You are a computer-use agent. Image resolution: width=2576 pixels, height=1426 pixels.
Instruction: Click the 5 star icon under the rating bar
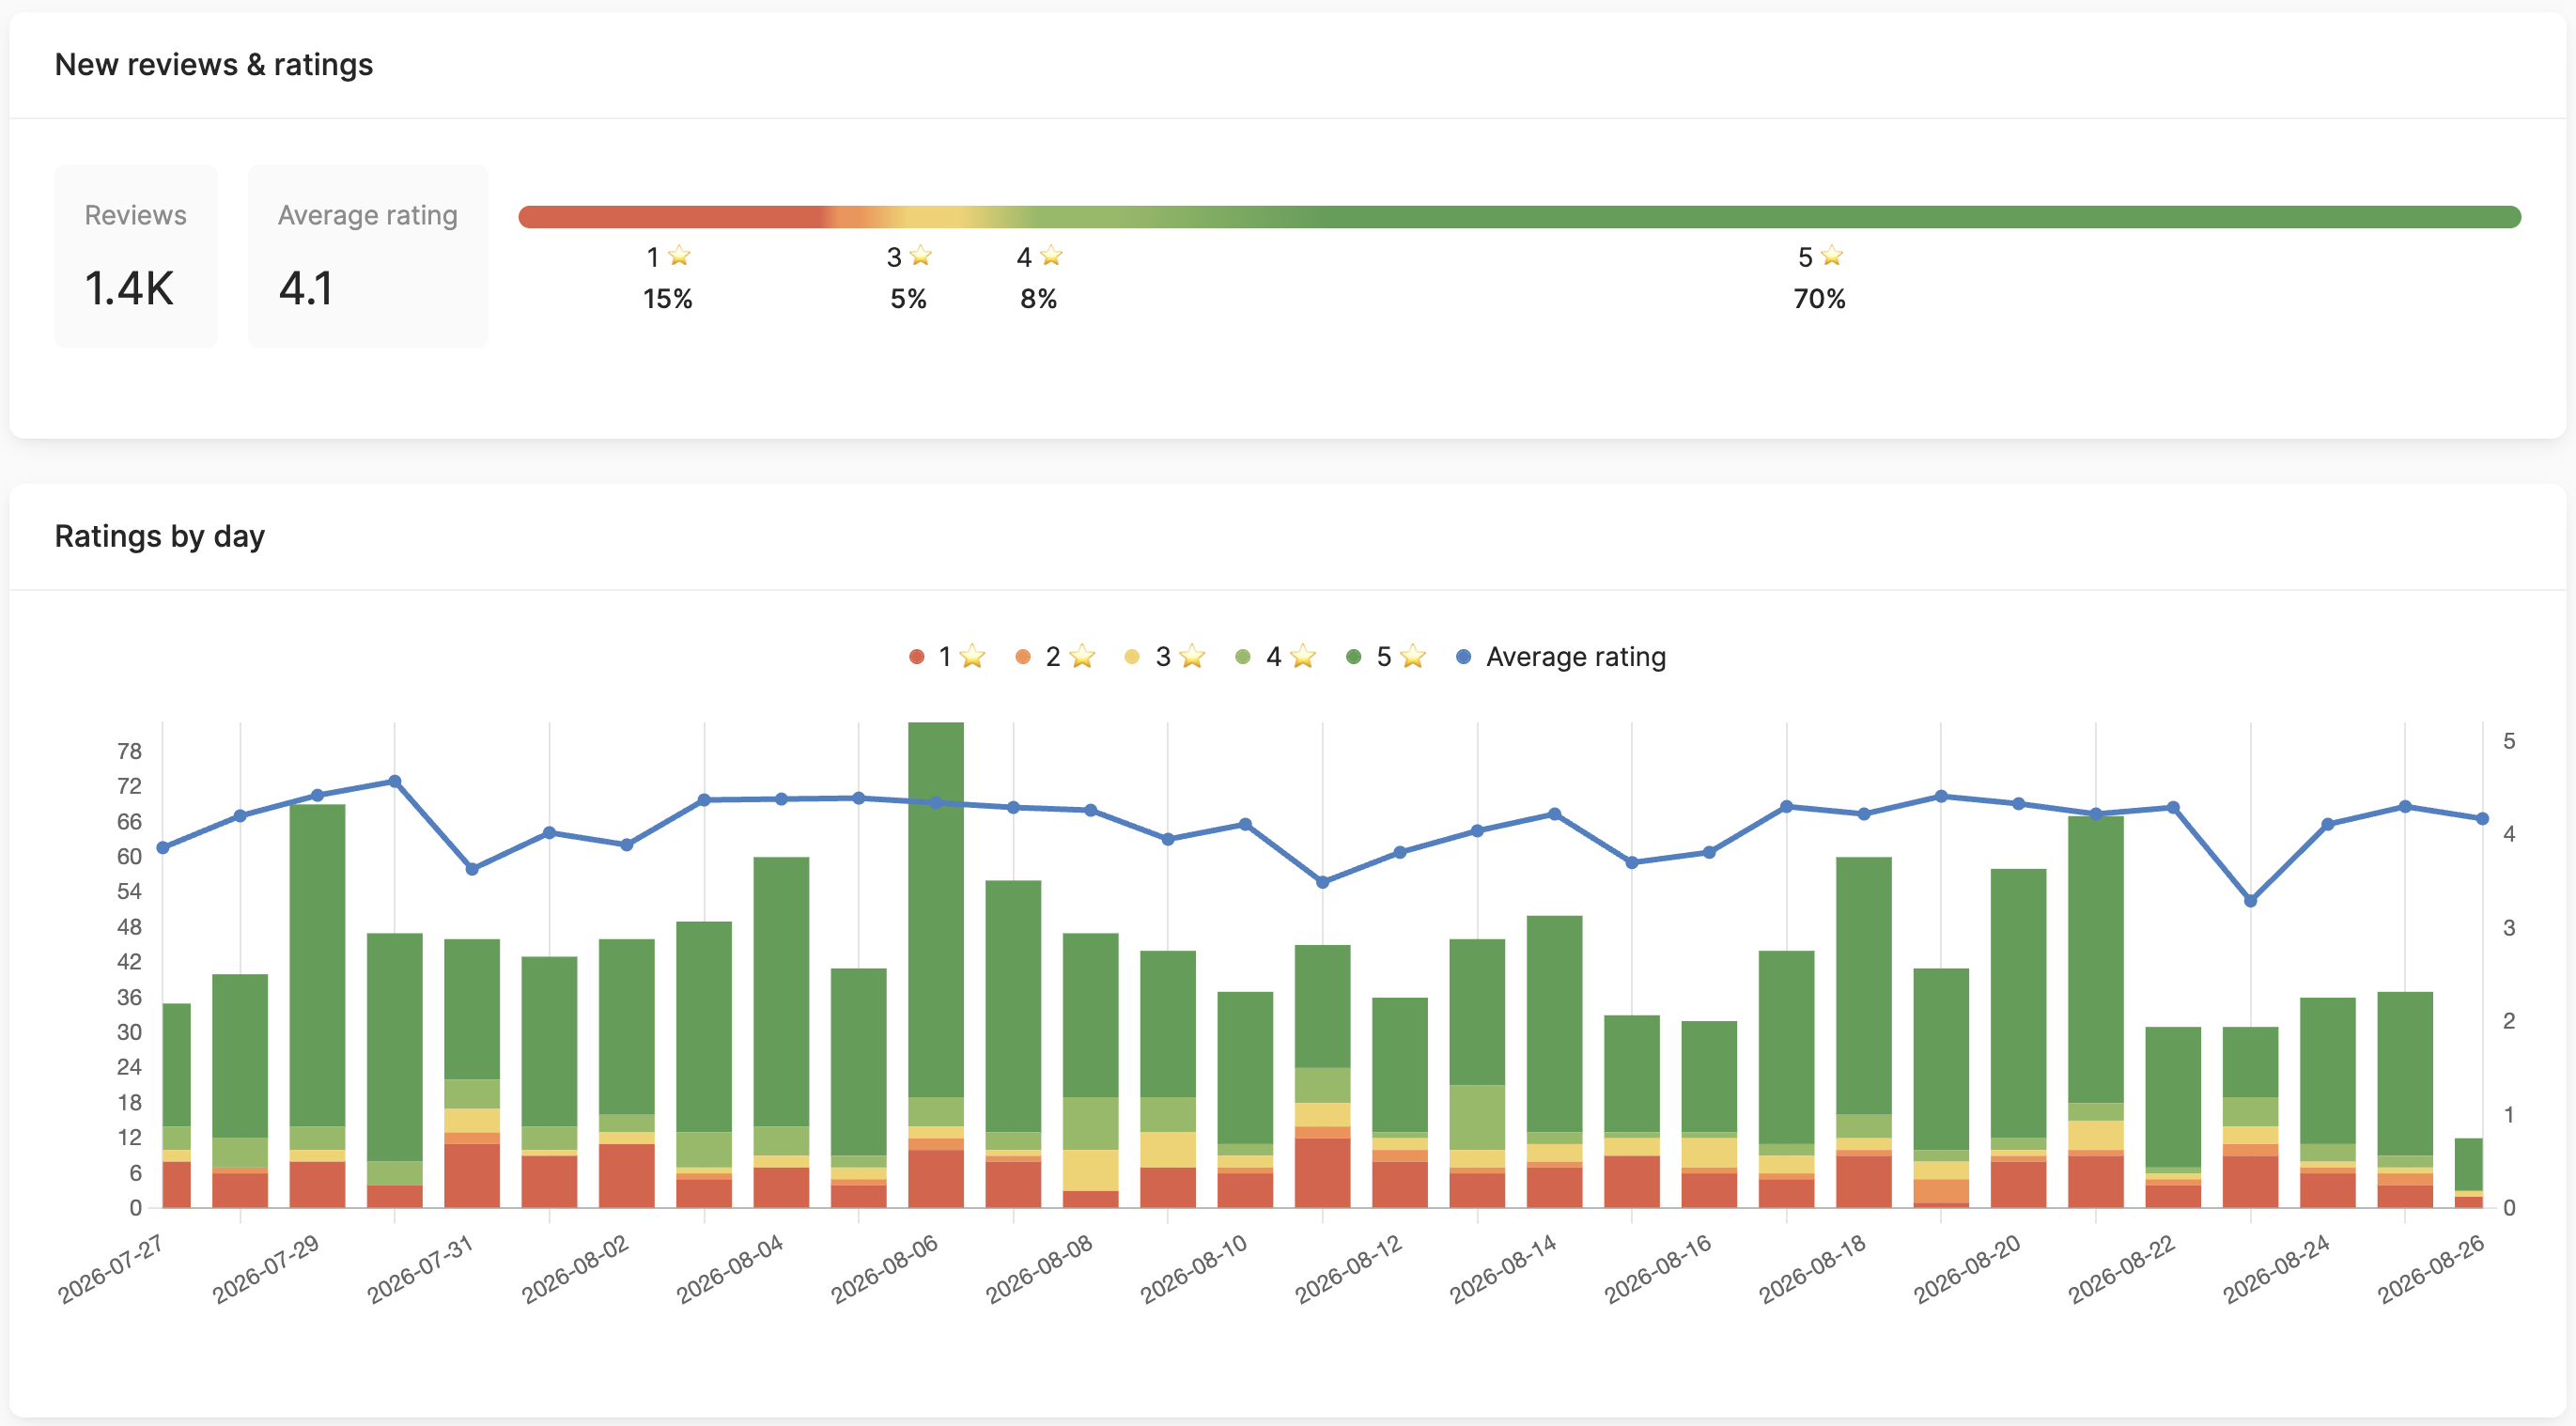click(1832, 256)
